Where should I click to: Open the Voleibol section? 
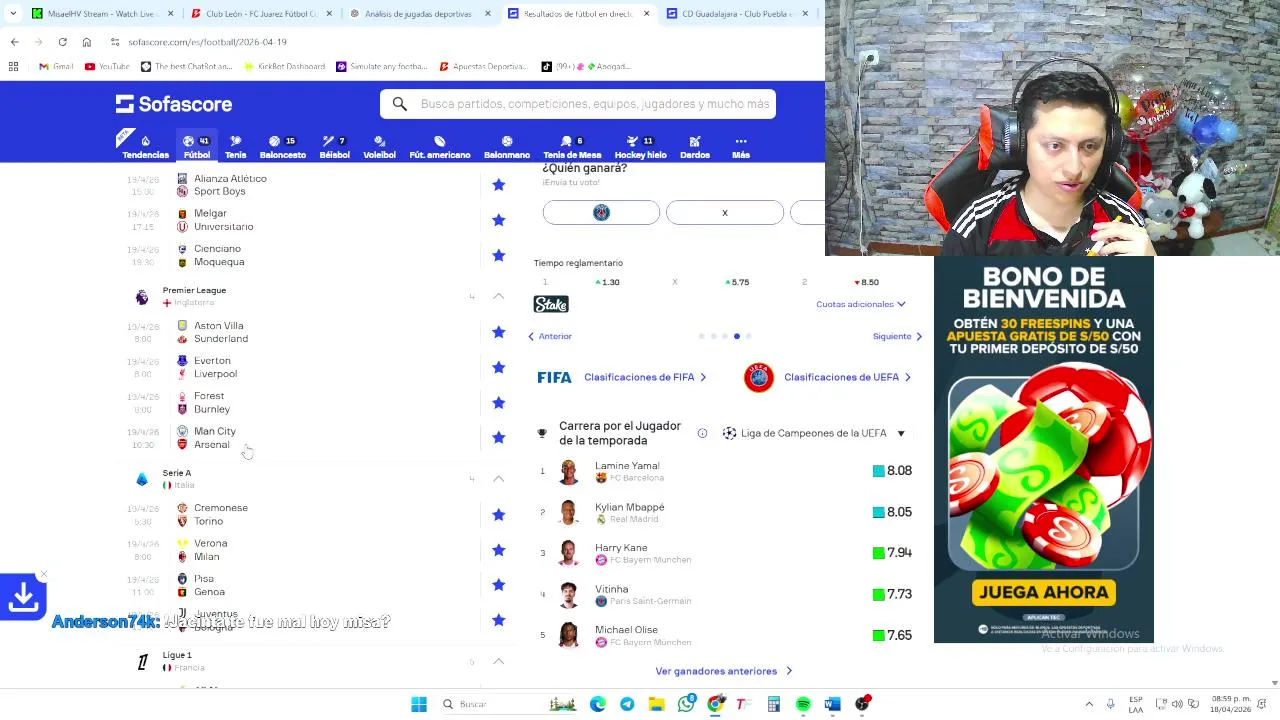click(x=379, y=146)
